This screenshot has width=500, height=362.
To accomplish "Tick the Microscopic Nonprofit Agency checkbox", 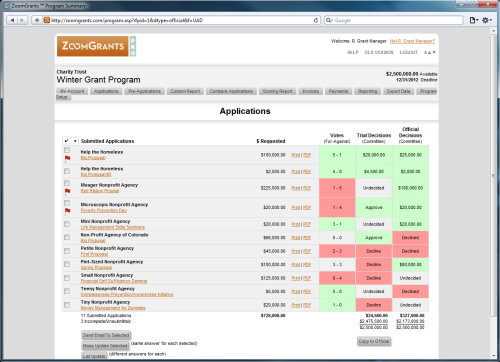I will pyautogui.click(x=67, y=203).
